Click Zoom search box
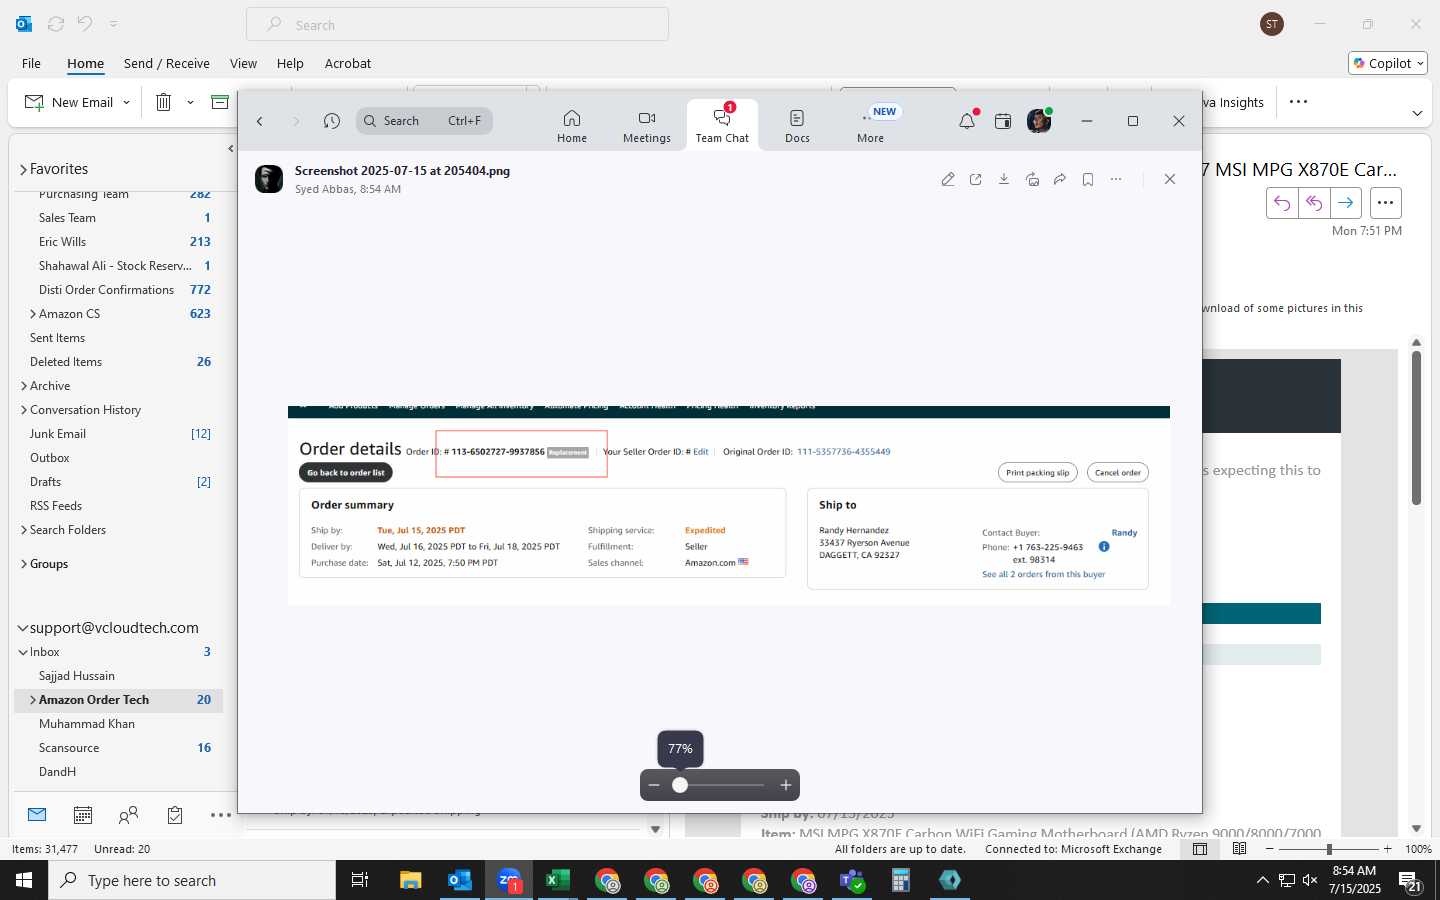 (424, 121)
